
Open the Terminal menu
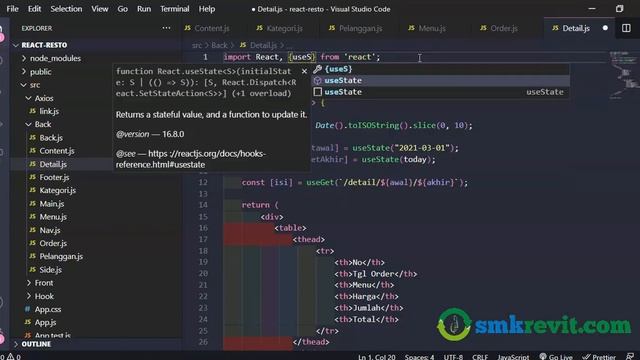coord(174,9)
